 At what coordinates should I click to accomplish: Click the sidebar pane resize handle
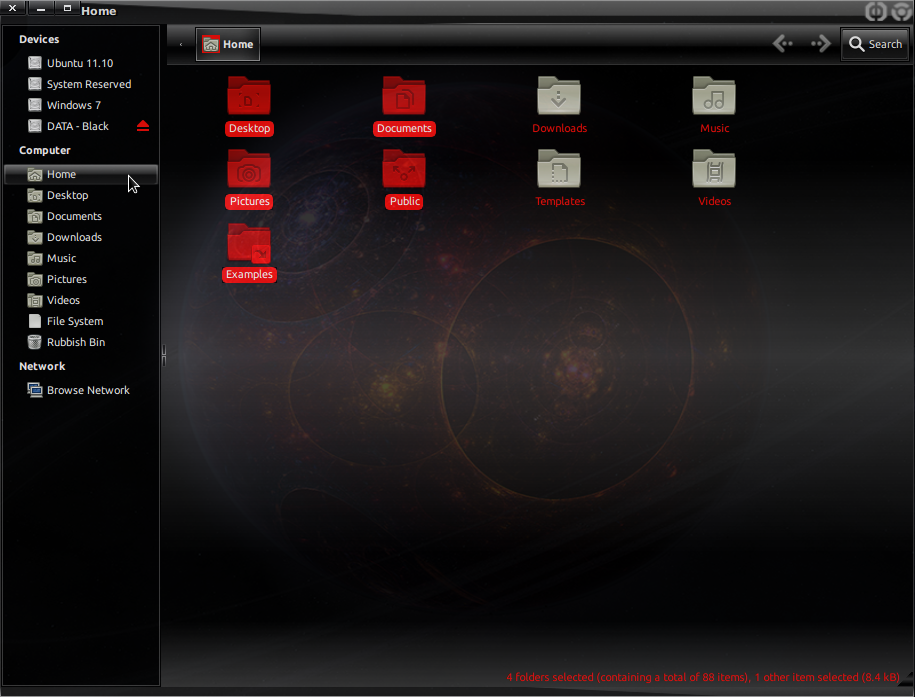pos(163,355)
